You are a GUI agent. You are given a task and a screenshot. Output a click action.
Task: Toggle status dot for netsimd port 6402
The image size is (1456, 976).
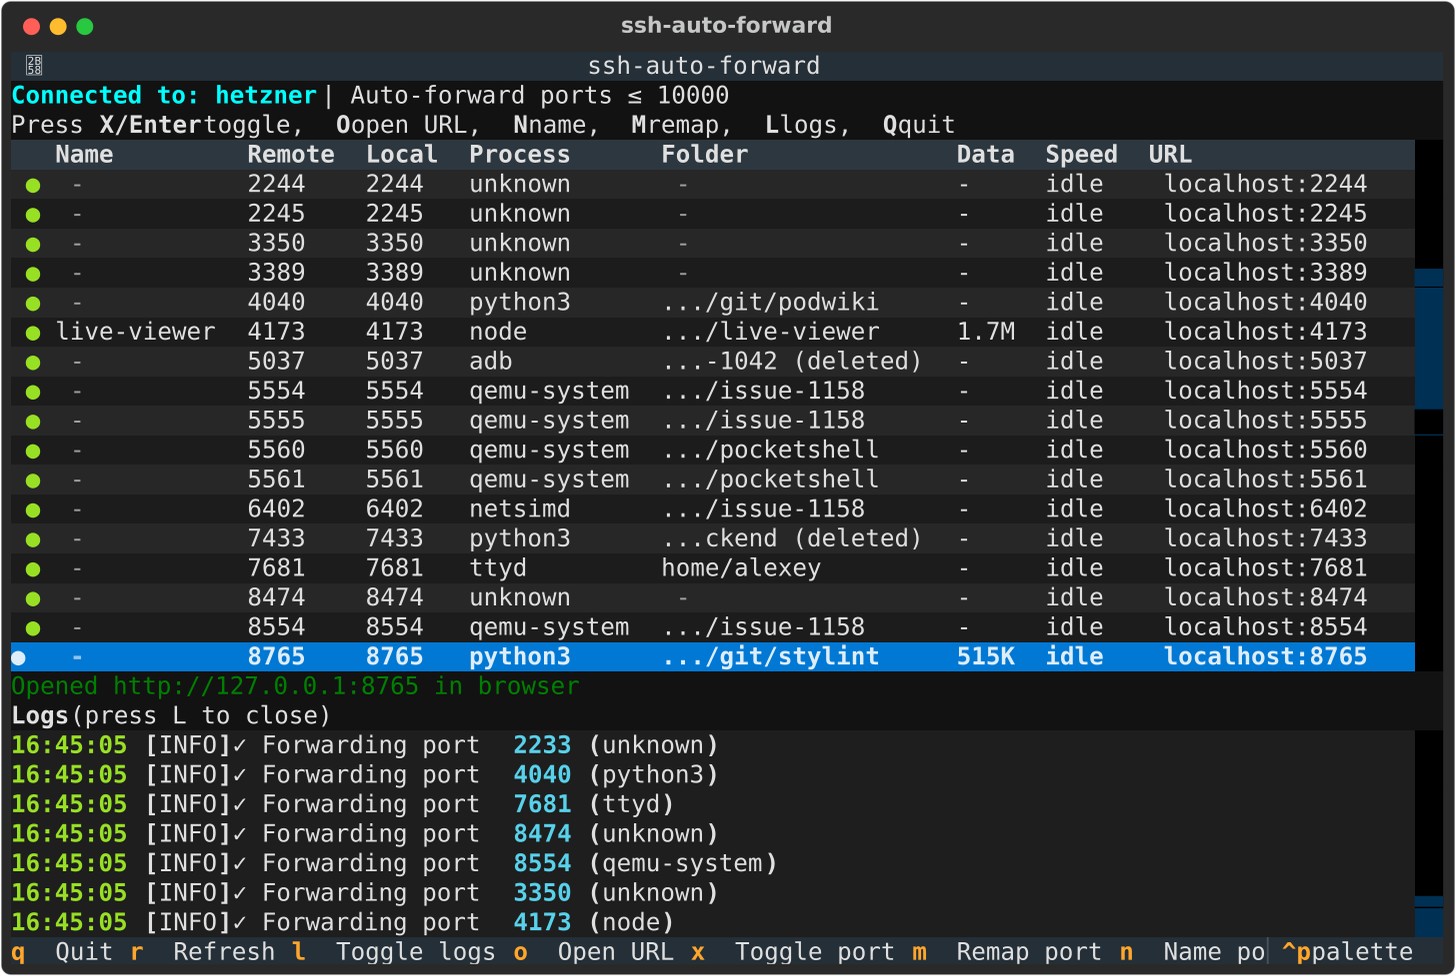tap(33, 510)
